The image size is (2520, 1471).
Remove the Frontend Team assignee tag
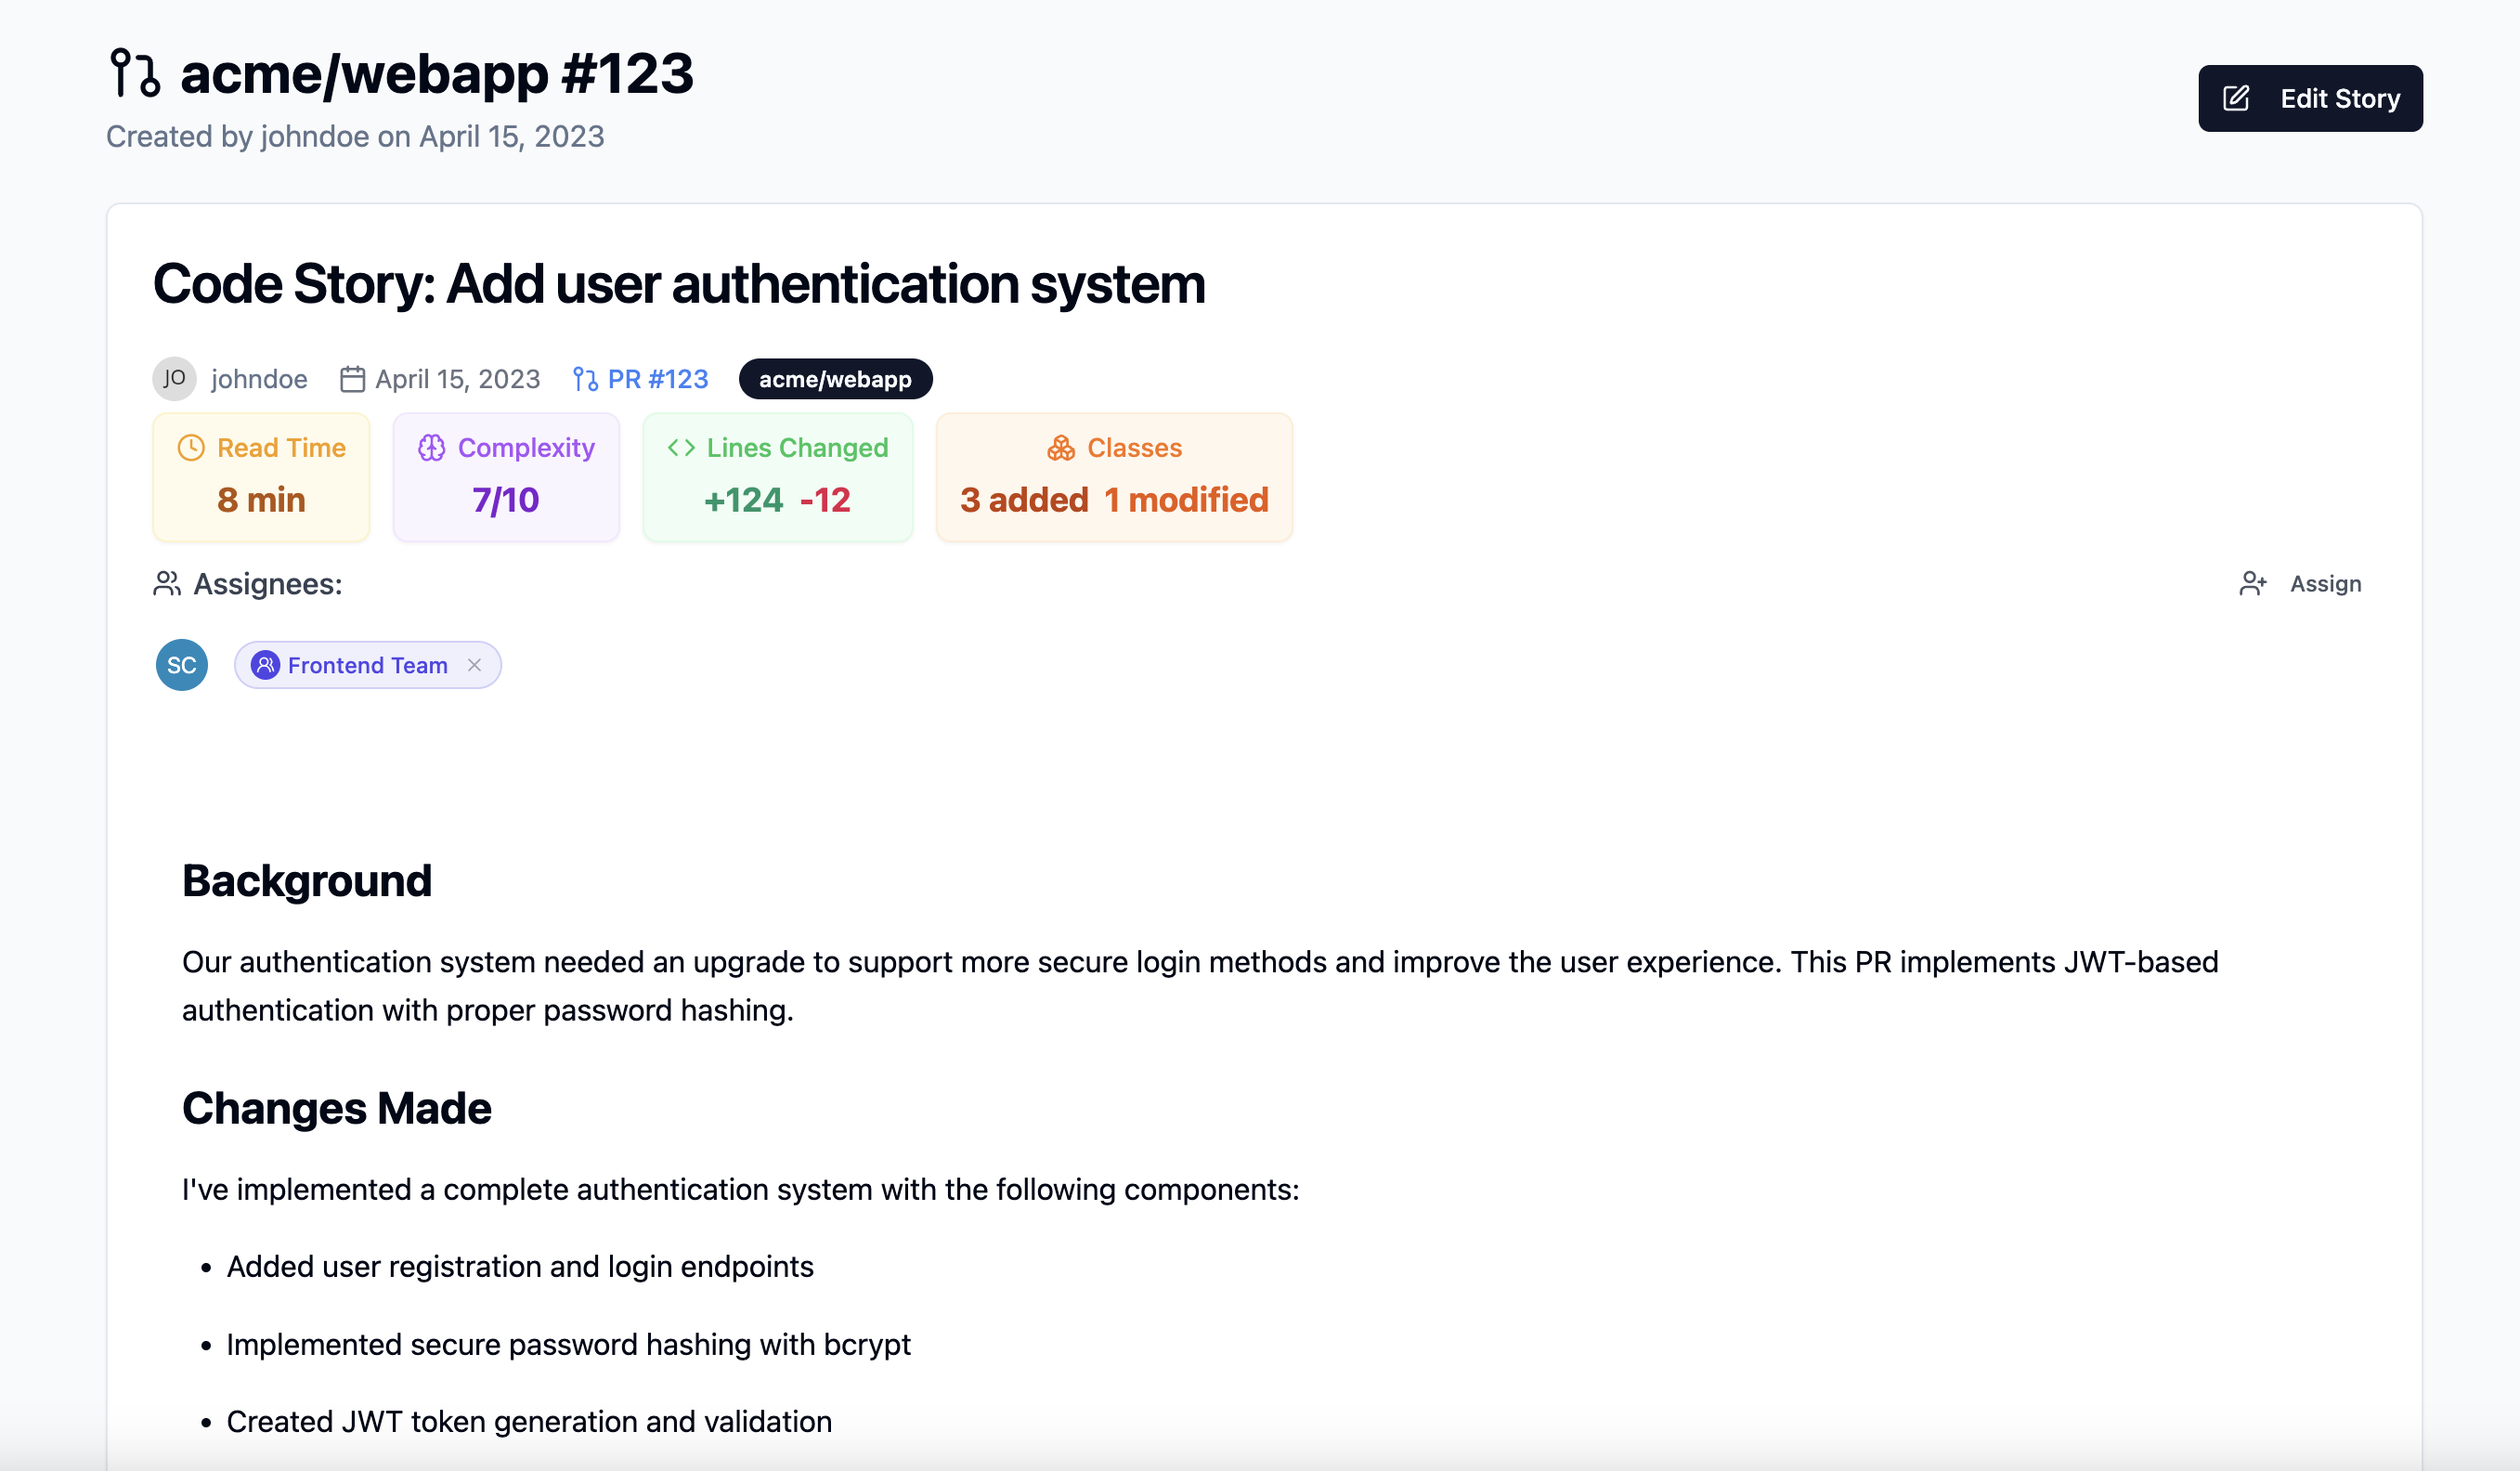474,665
